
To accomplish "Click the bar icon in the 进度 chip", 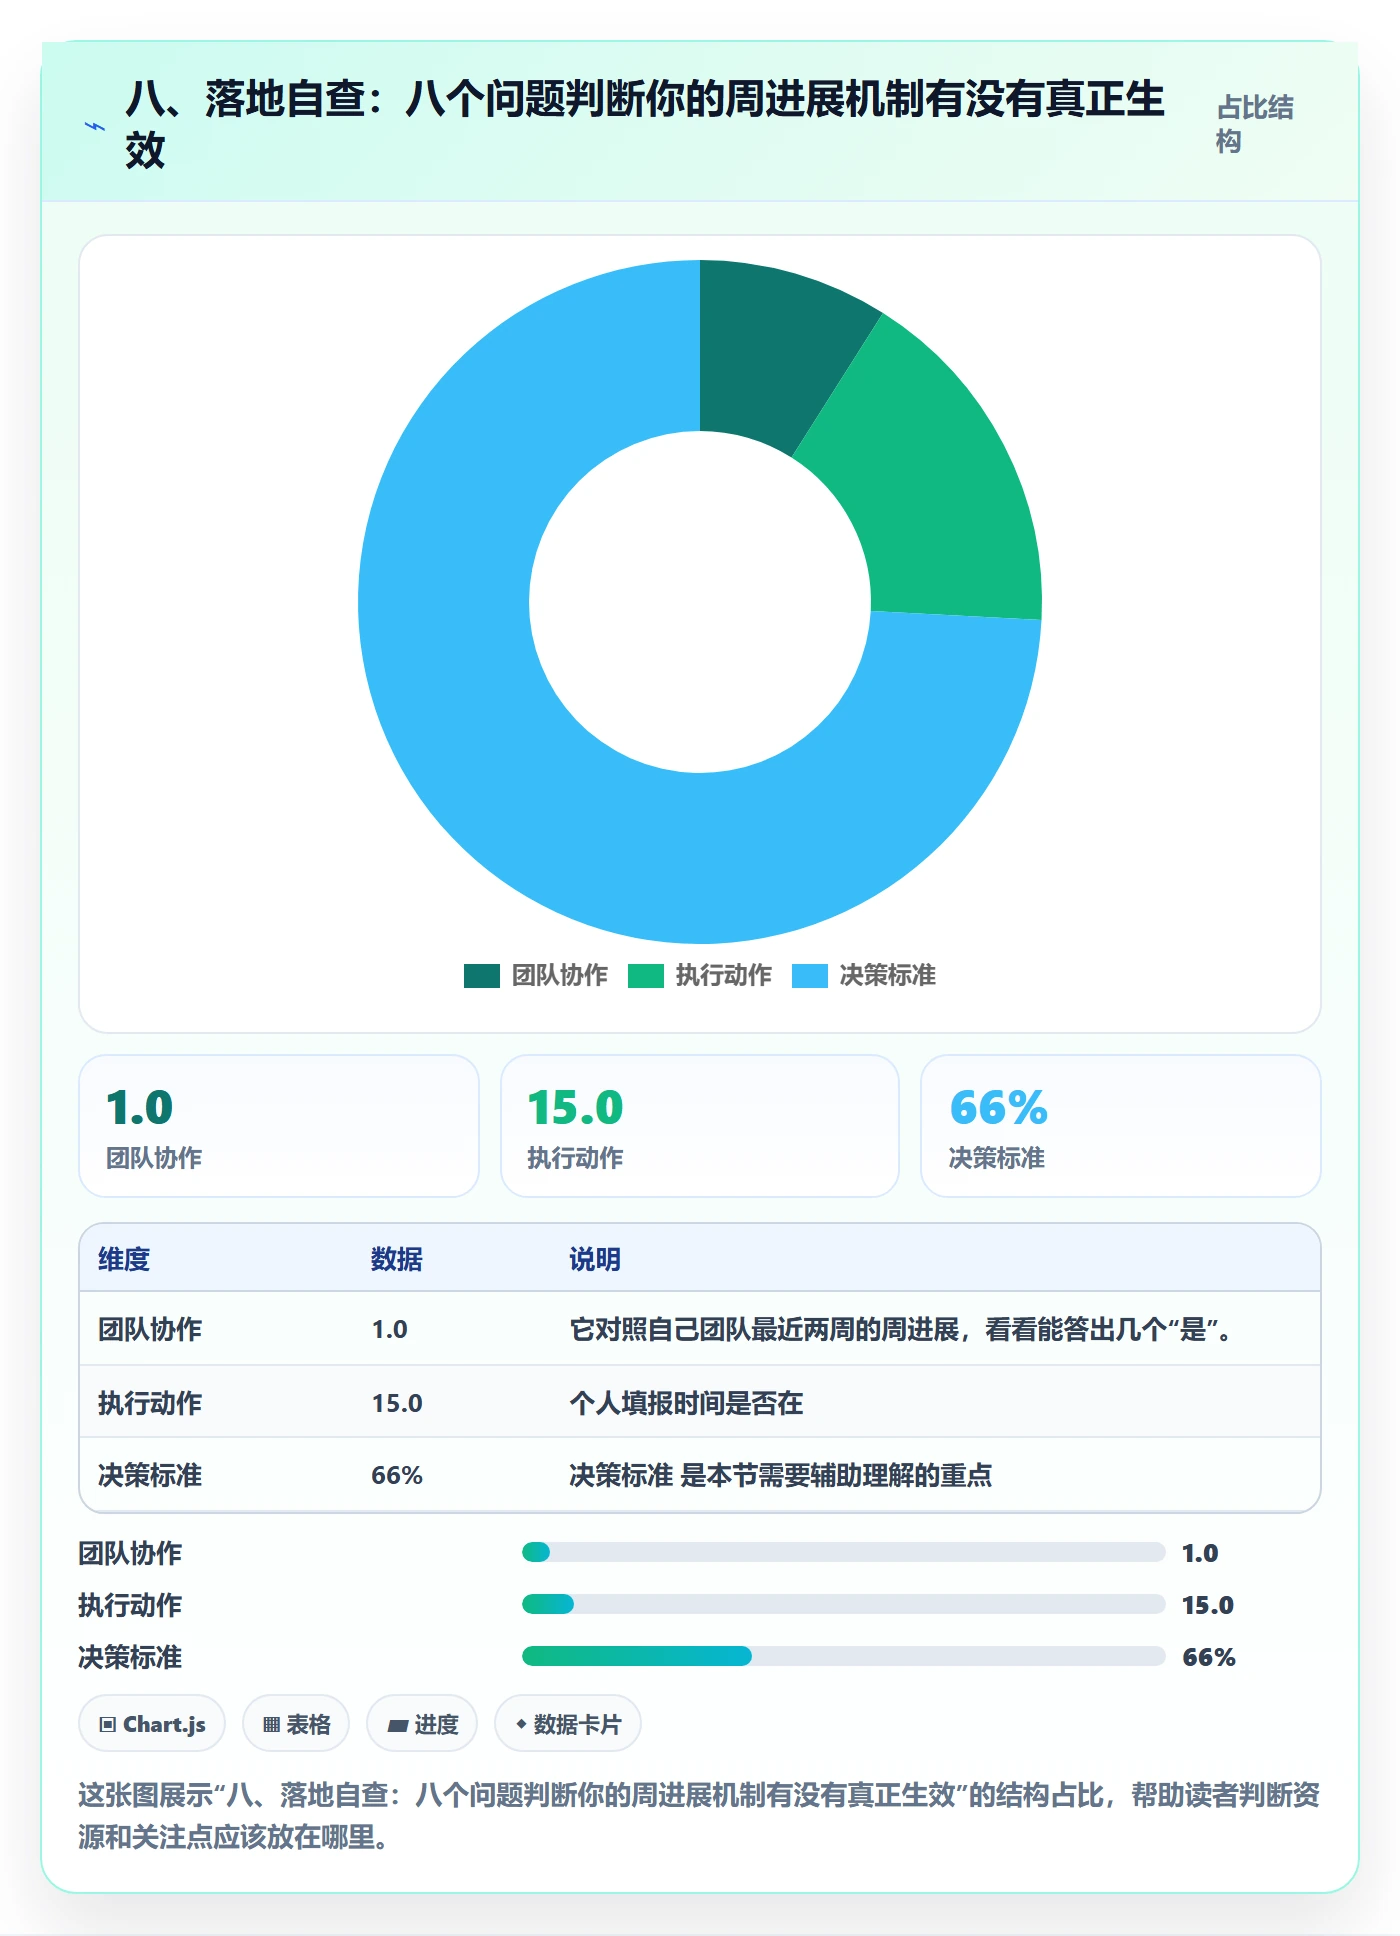I will click(x=397, y=1725).
